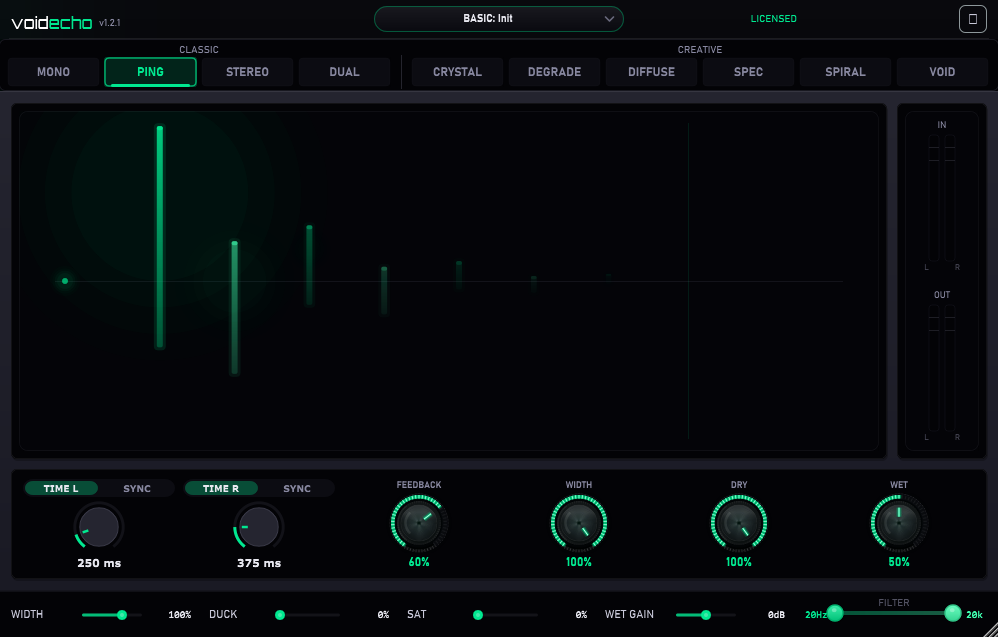The height and width of the screenshot is (637, 998).
Task: Open the BASIC: Init preset dropdown
Action: tap(498, 18)
